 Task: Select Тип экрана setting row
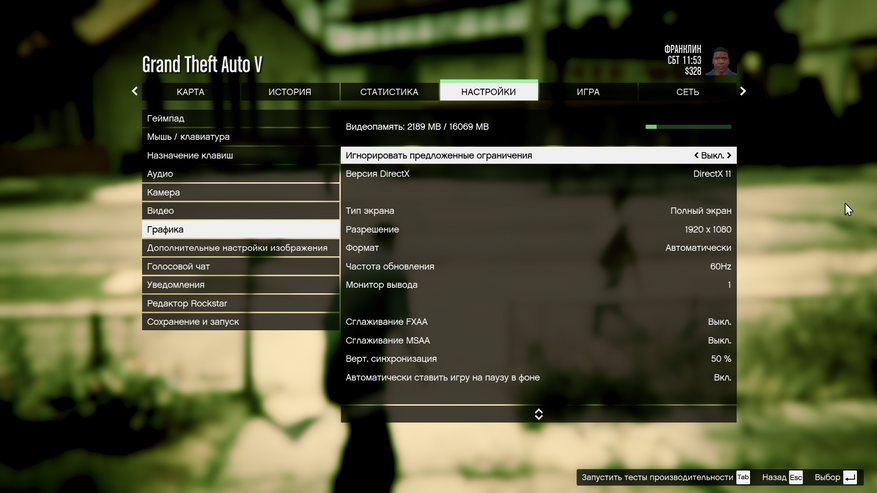[x=539, y=211]
